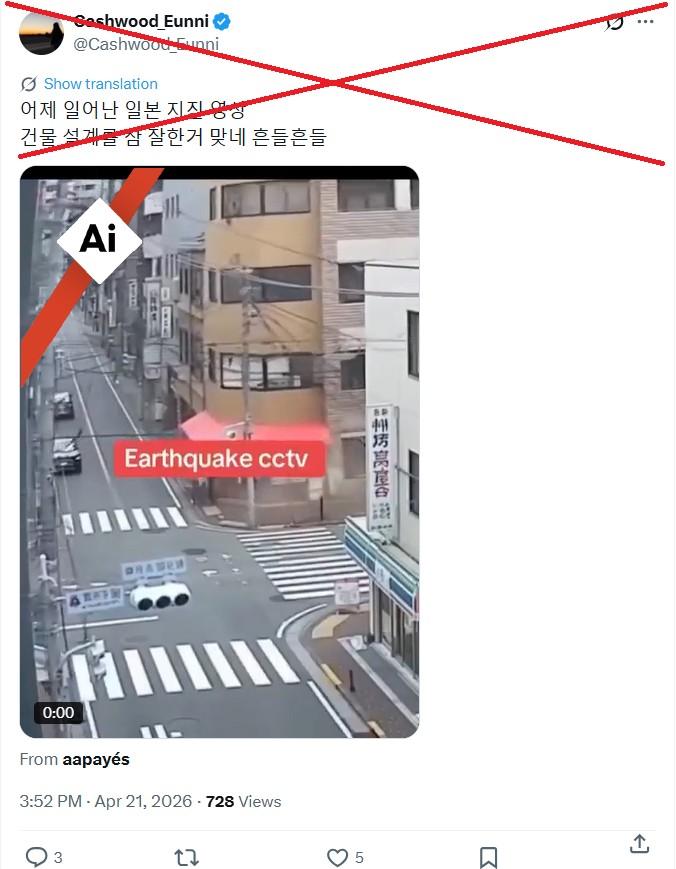Like the post with the heart icon
The height and width of the screenshot is (869, 676).
click(337, 857)
